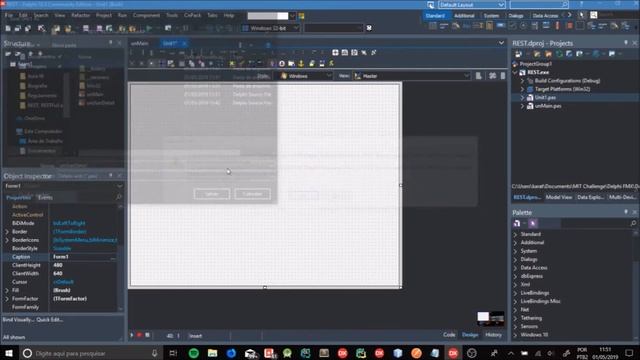Select the System component palette tab
The image size is (640, 360).
click(491, 16)
